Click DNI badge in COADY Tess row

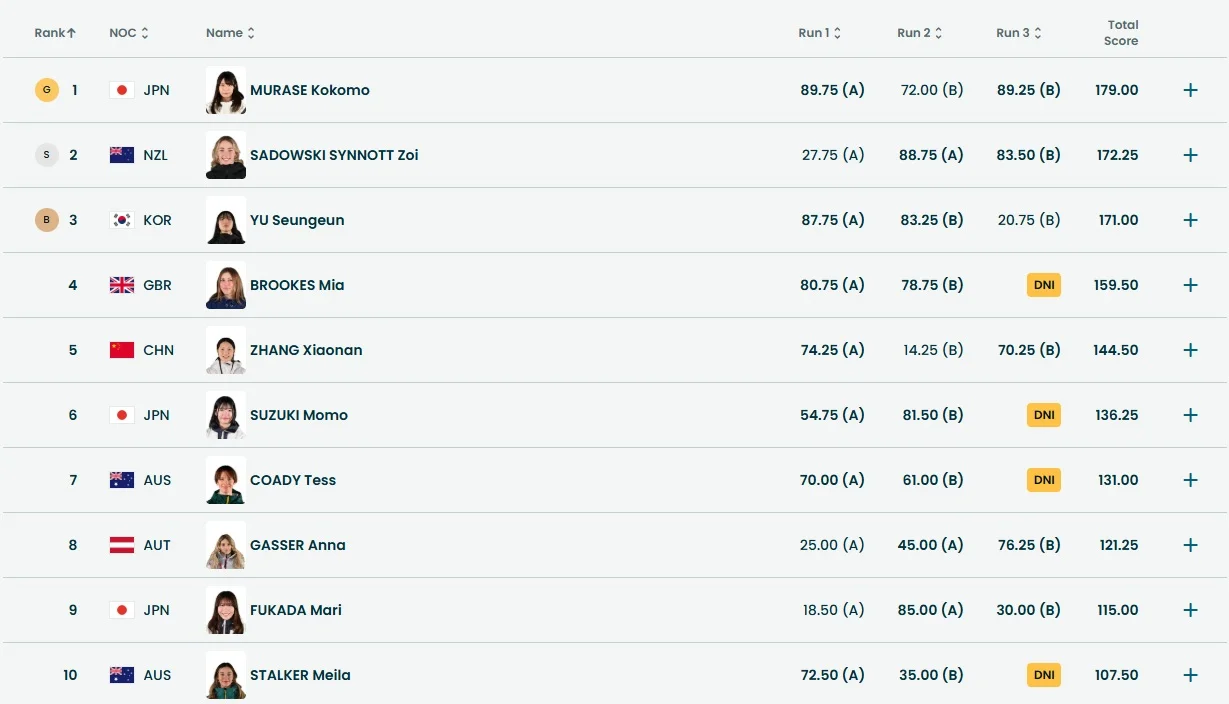(x=1043, y=480)
